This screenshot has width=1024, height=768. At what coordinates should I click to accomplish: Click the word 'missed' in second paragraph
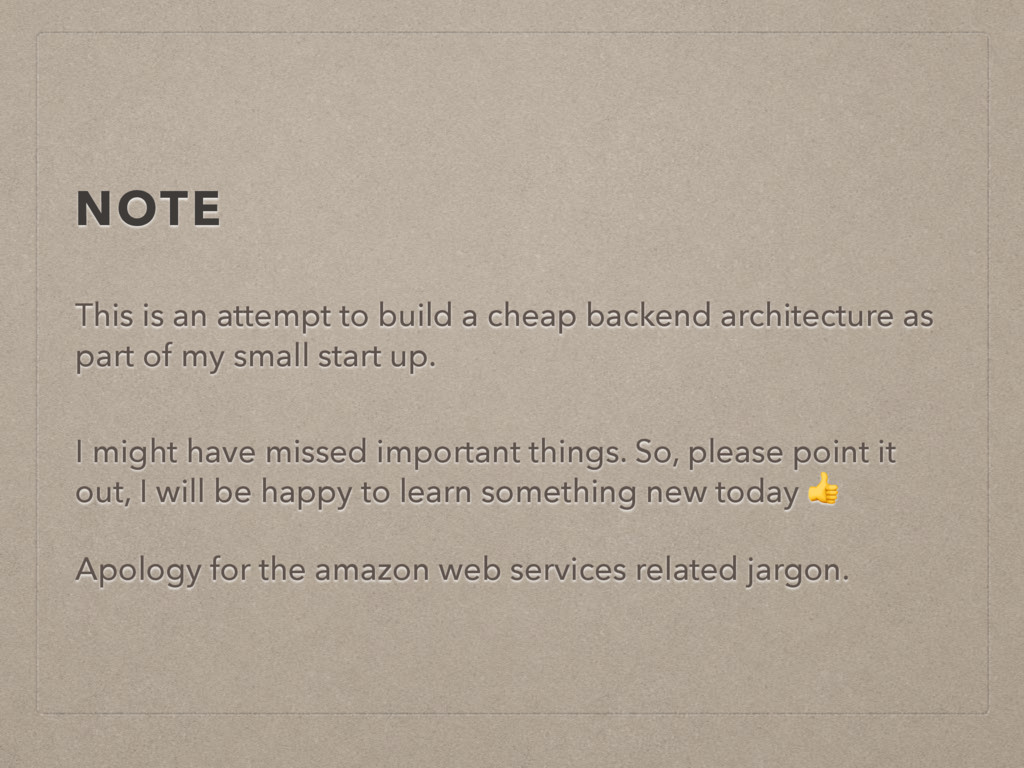tap(316, 453)
